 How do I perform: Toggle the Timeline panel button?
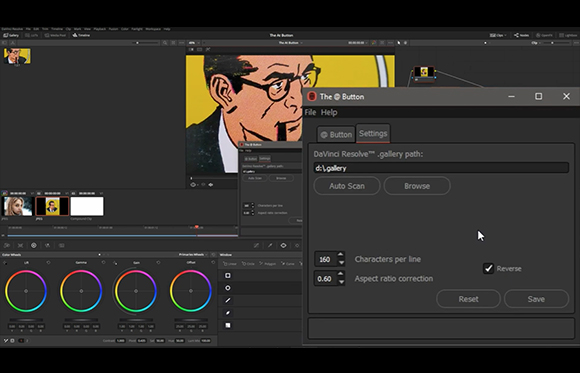point(81,36)
